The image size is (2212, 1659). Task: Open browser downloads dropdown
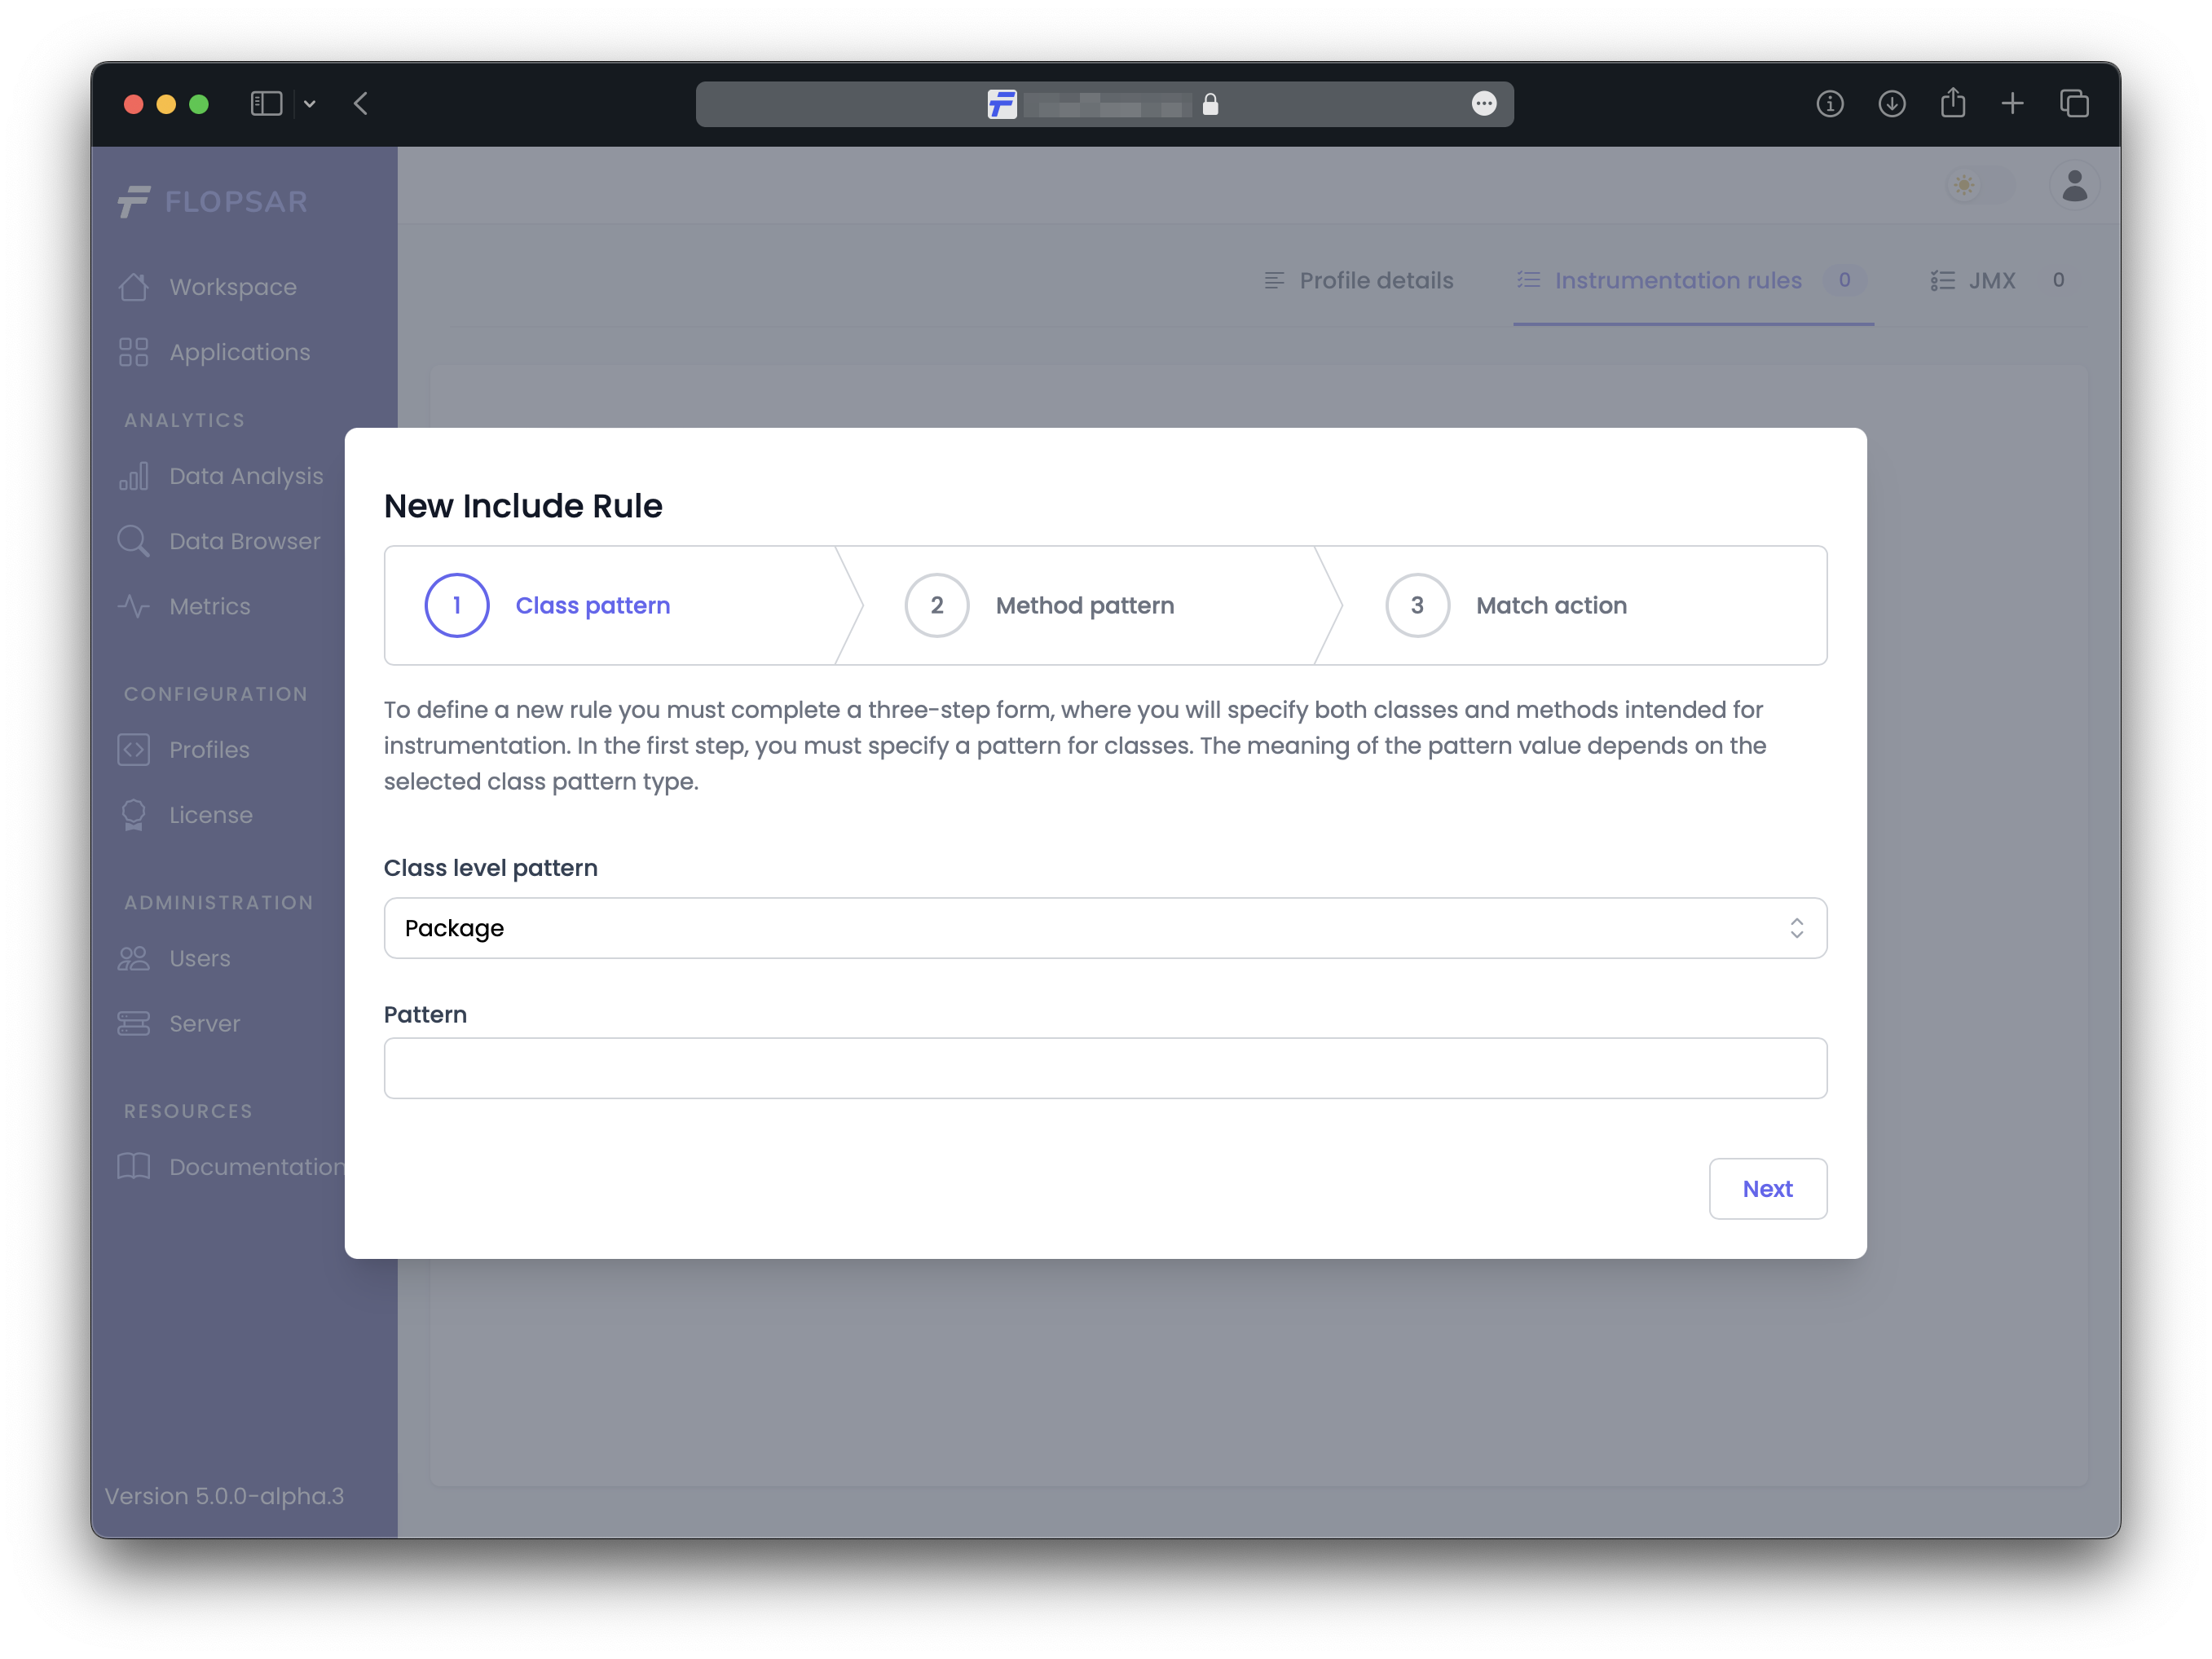[1892, 103]
